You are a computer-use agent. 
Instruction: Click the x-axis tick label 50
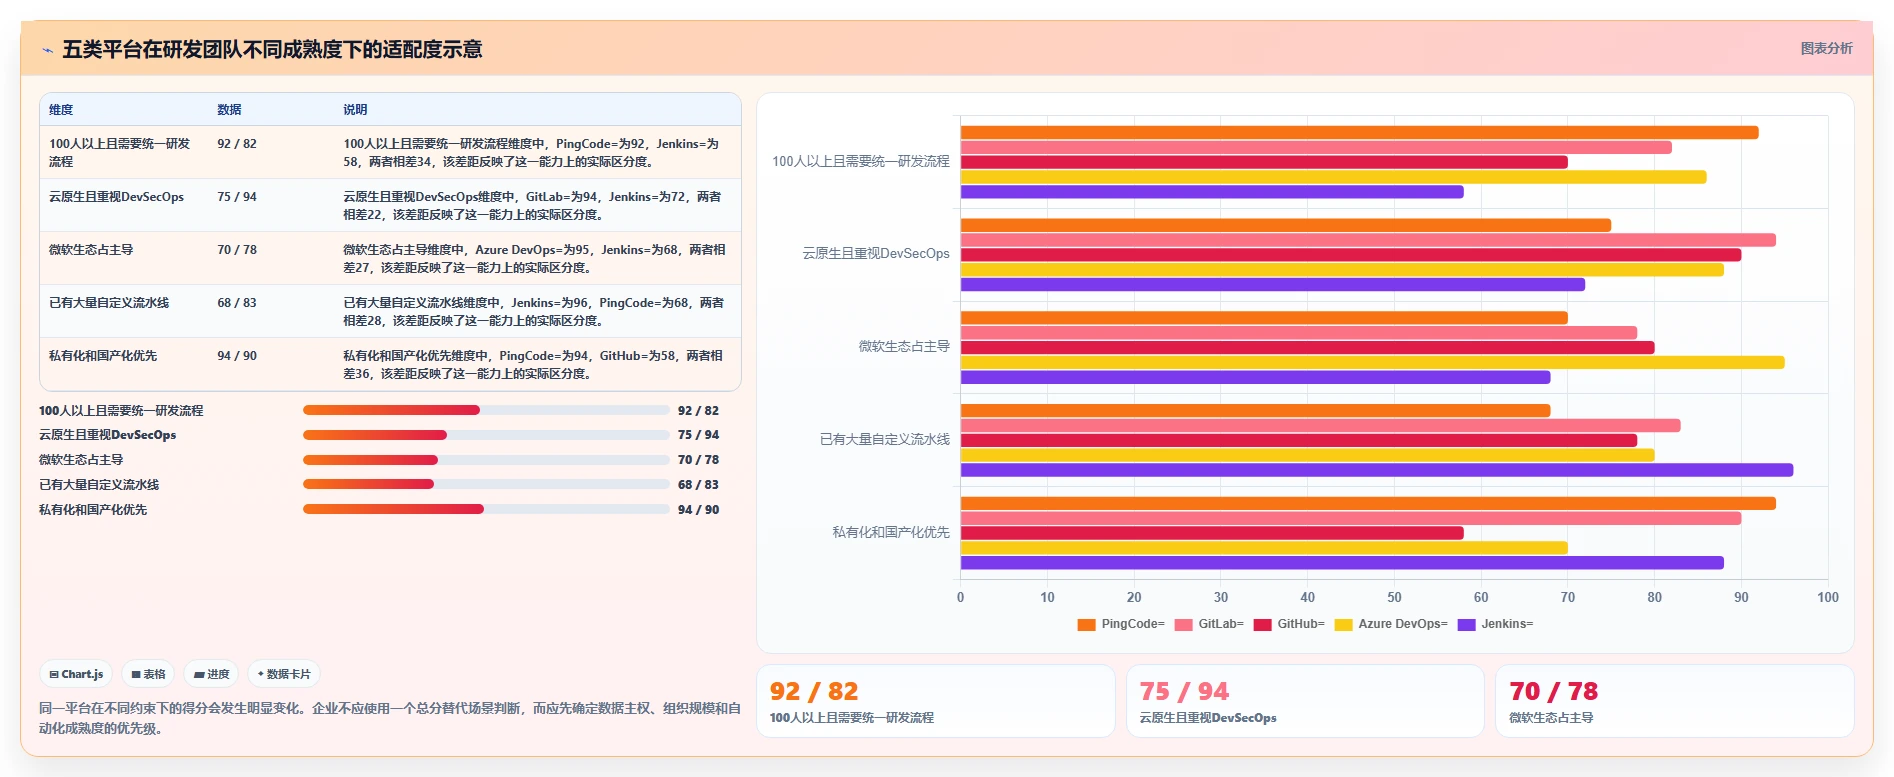point(1394,597)
